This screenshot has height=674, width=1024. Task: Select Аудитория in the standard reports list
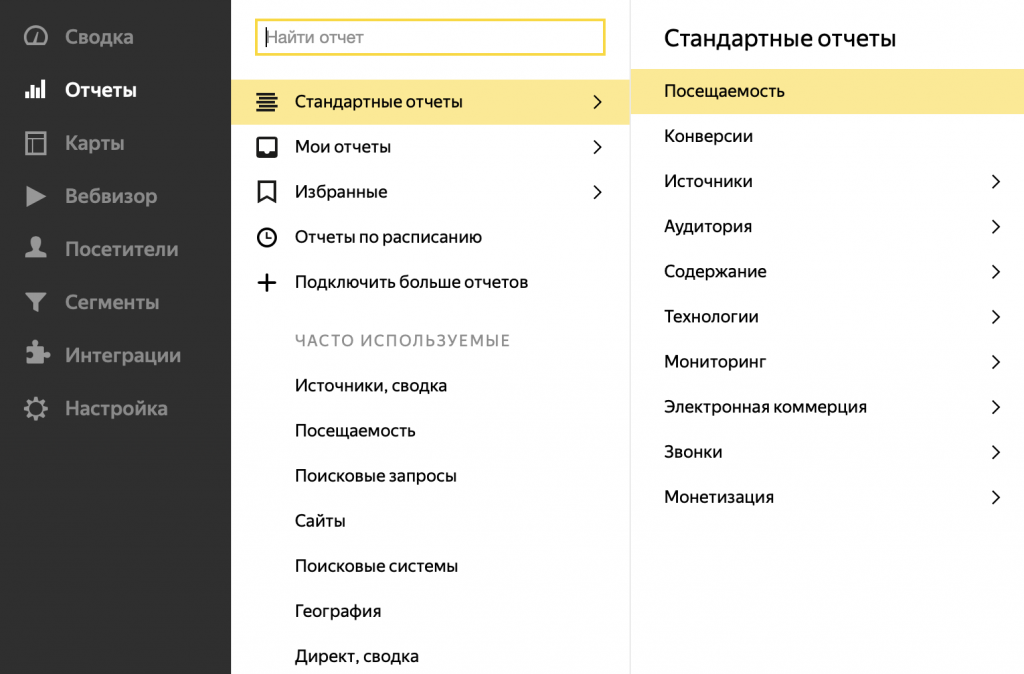(708, 227)
